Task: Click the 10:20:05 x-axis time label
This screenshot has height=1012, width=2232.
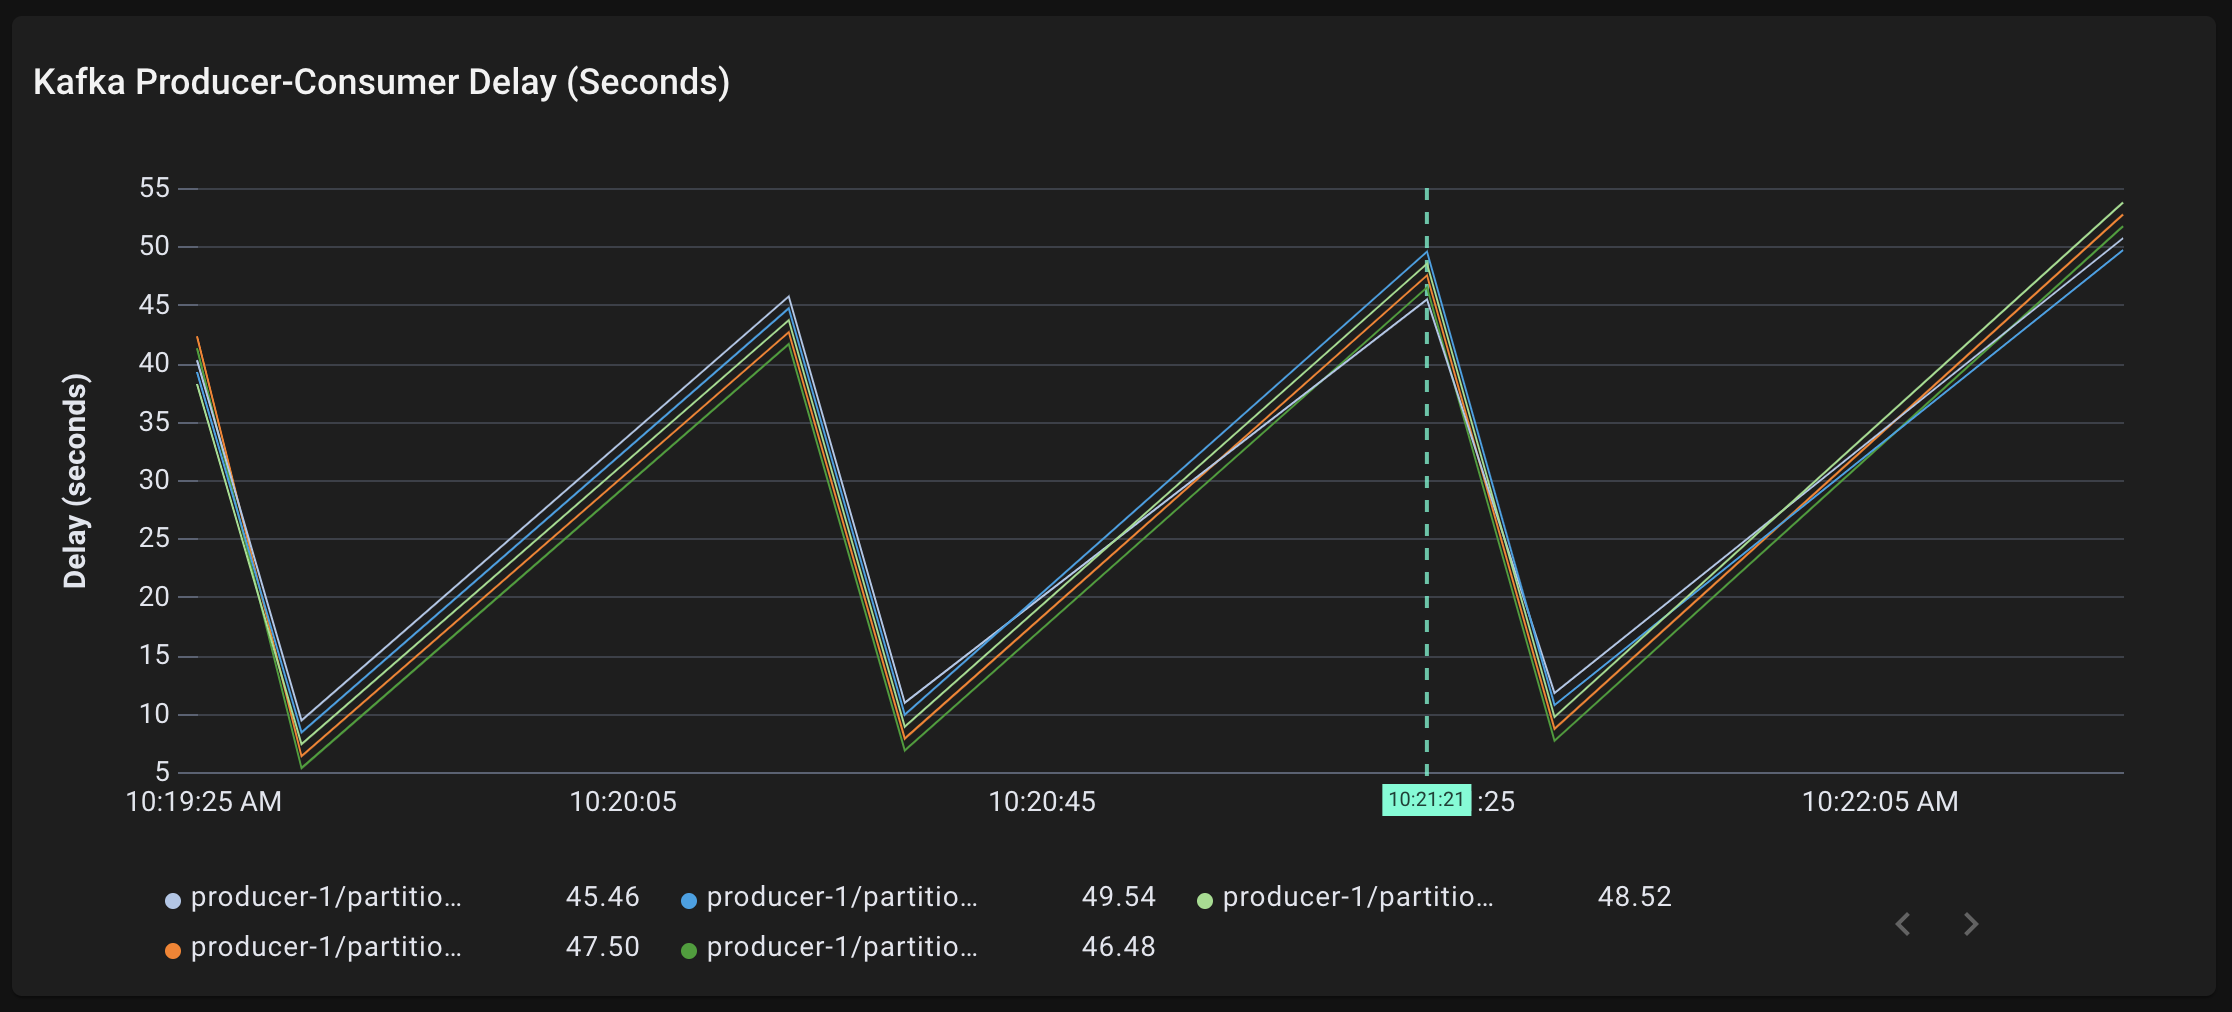Action: 623,802
